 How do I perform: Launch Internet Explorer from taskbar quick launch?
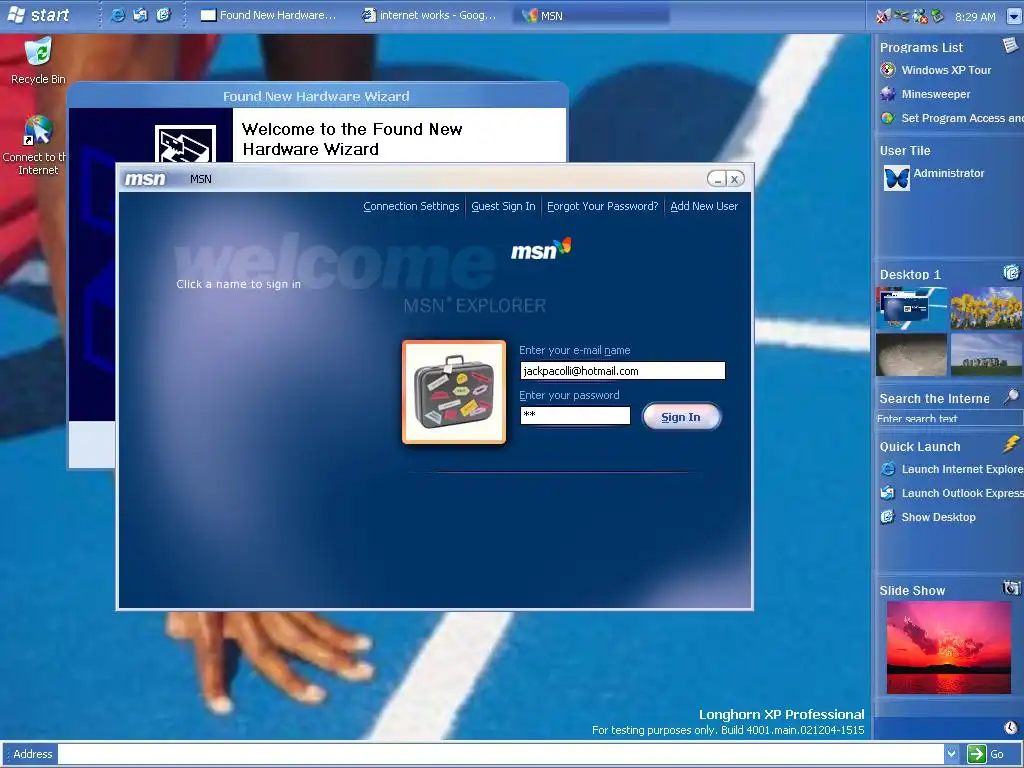click(x=118, y=15)
